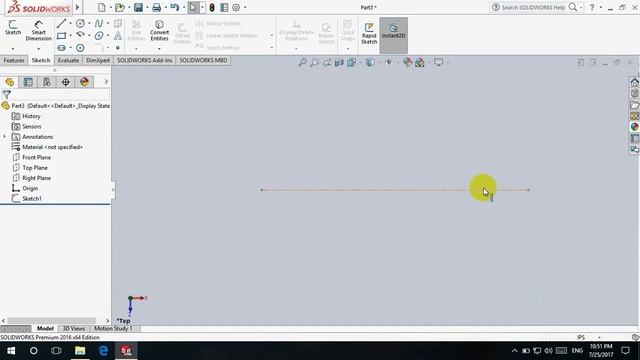Image resolution: width=640 pixels, height=360 pixels.
Task: Click Zoom to Fit in view toolbar
Action: point(302,62)
